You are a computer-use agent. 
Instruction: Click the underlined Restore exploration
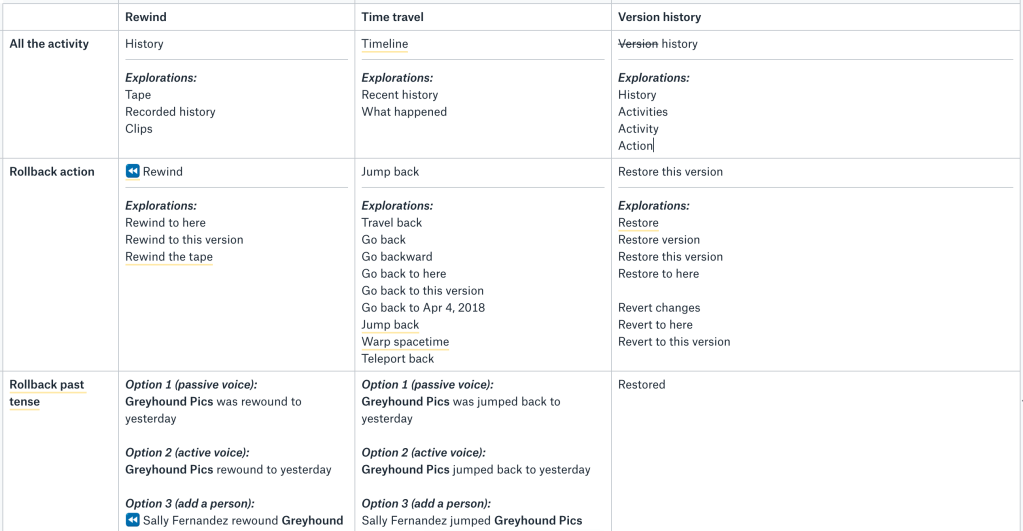(x=638, y=223)
